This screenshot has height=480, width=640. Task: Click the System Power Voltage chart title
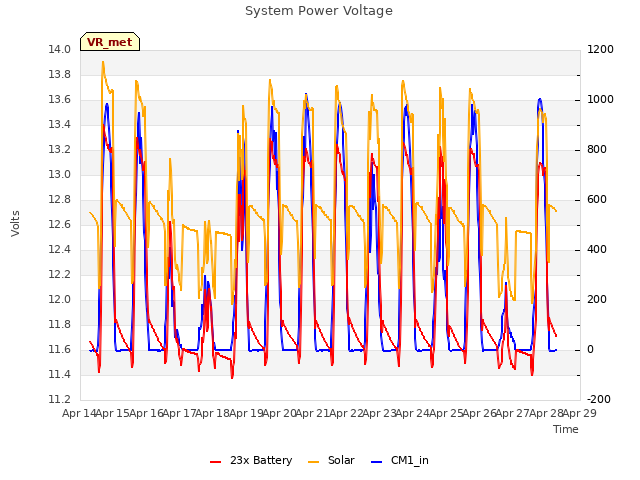[319, 11]
